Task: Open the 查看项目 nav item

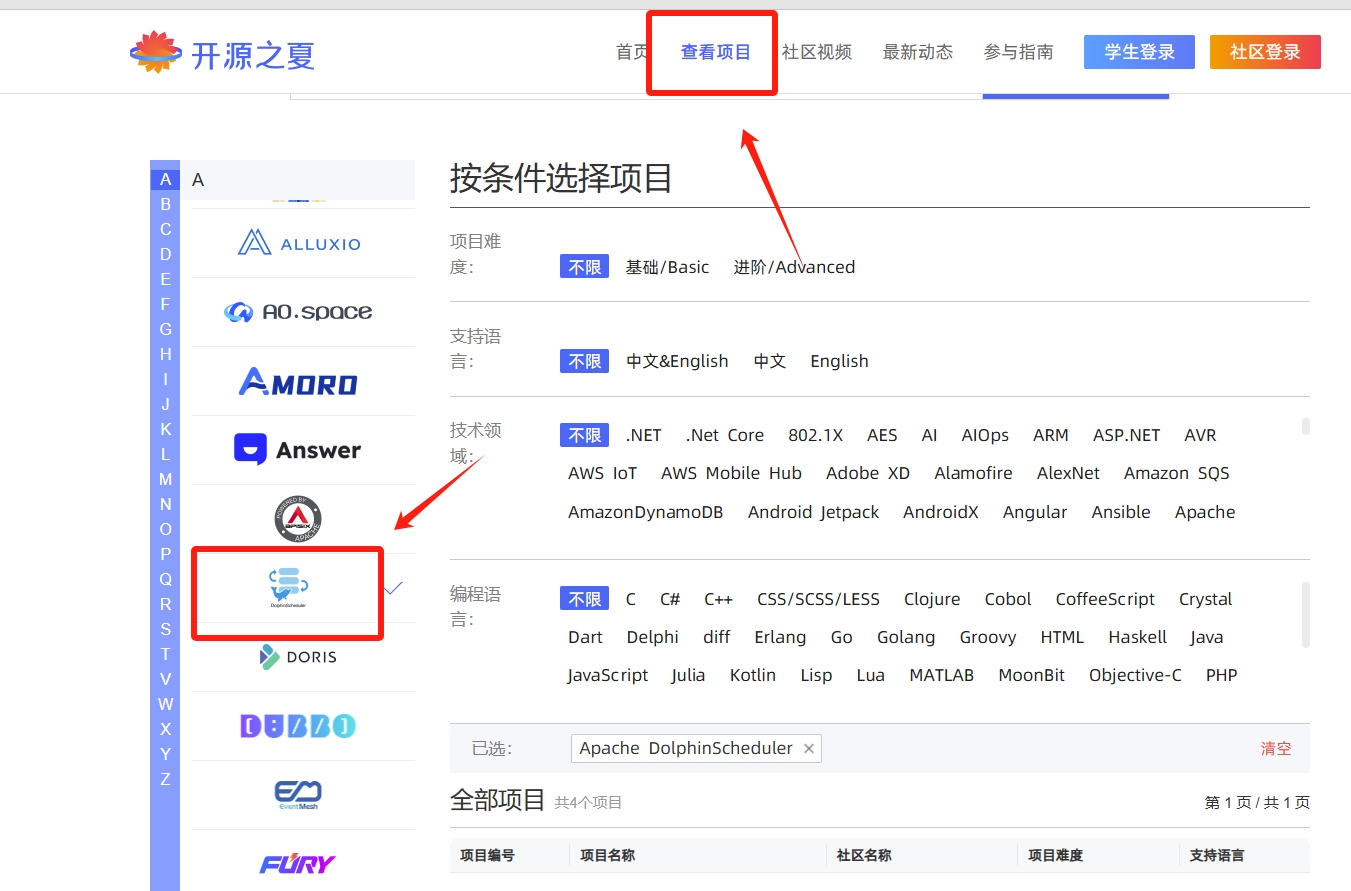Action: 716,52
